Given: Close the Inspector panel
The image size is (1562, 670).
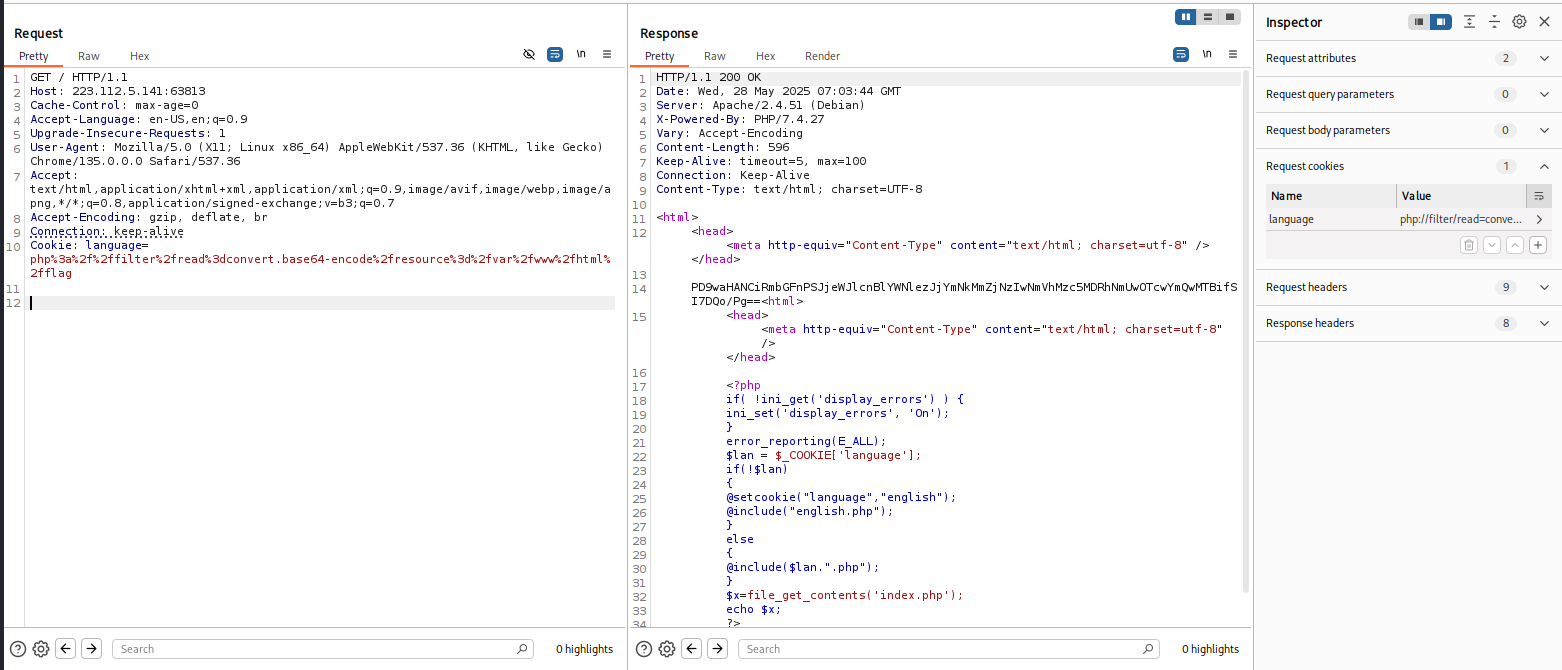Looking at the screenshot, I should click(x=1544, y=21).
